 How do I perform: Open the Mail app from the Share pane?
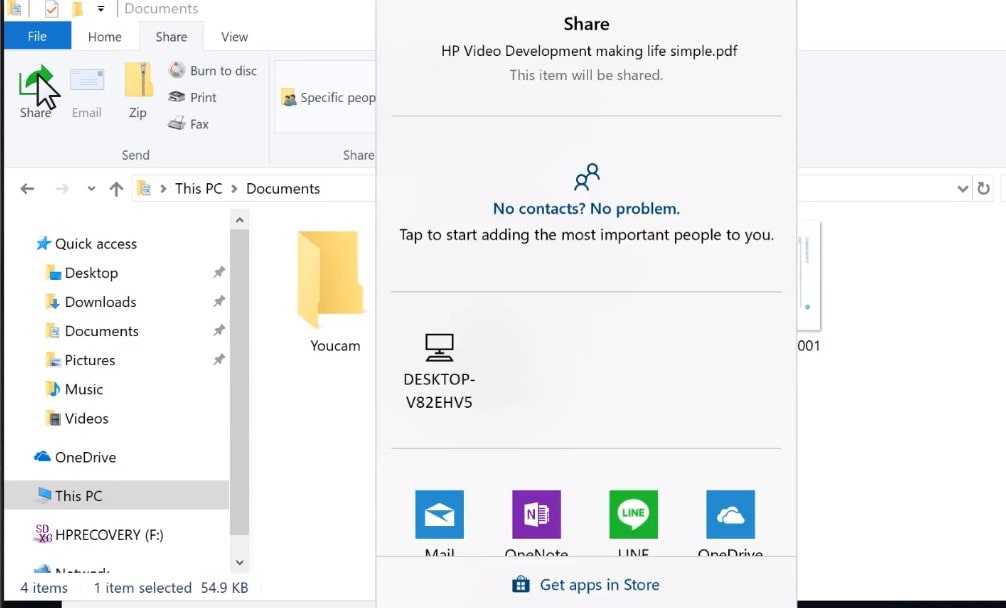tap(439, 514)
